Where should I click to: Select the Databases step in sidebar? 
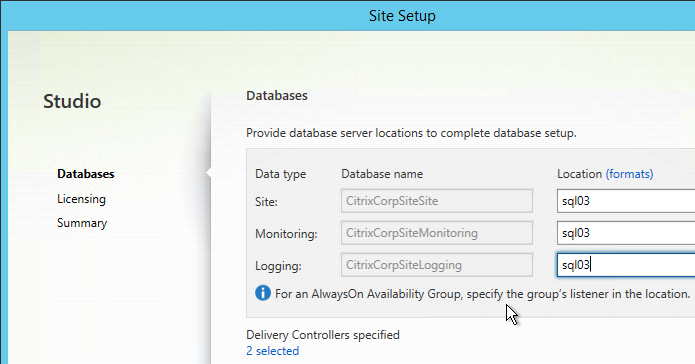point(86,174)
